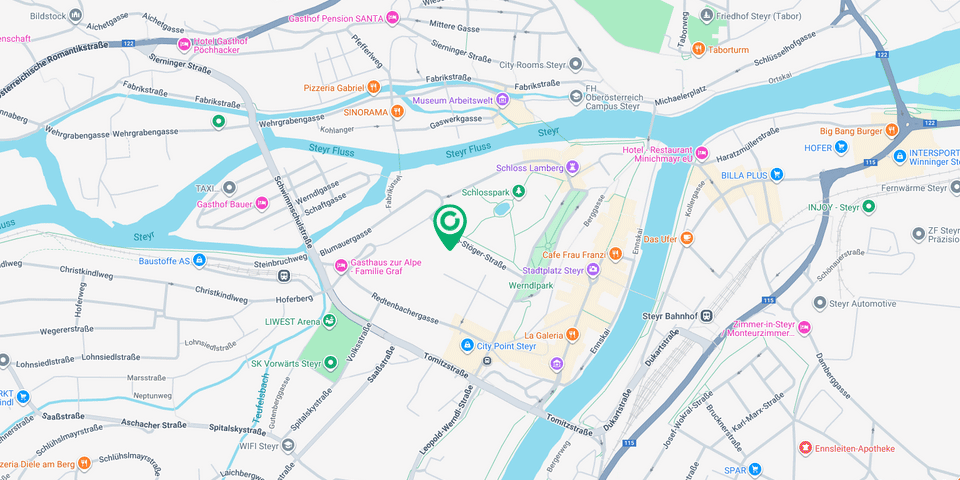This screenshot has height=480, width=960.
Task: Open the Big Bang Burger icon
Action: [891, 130]
